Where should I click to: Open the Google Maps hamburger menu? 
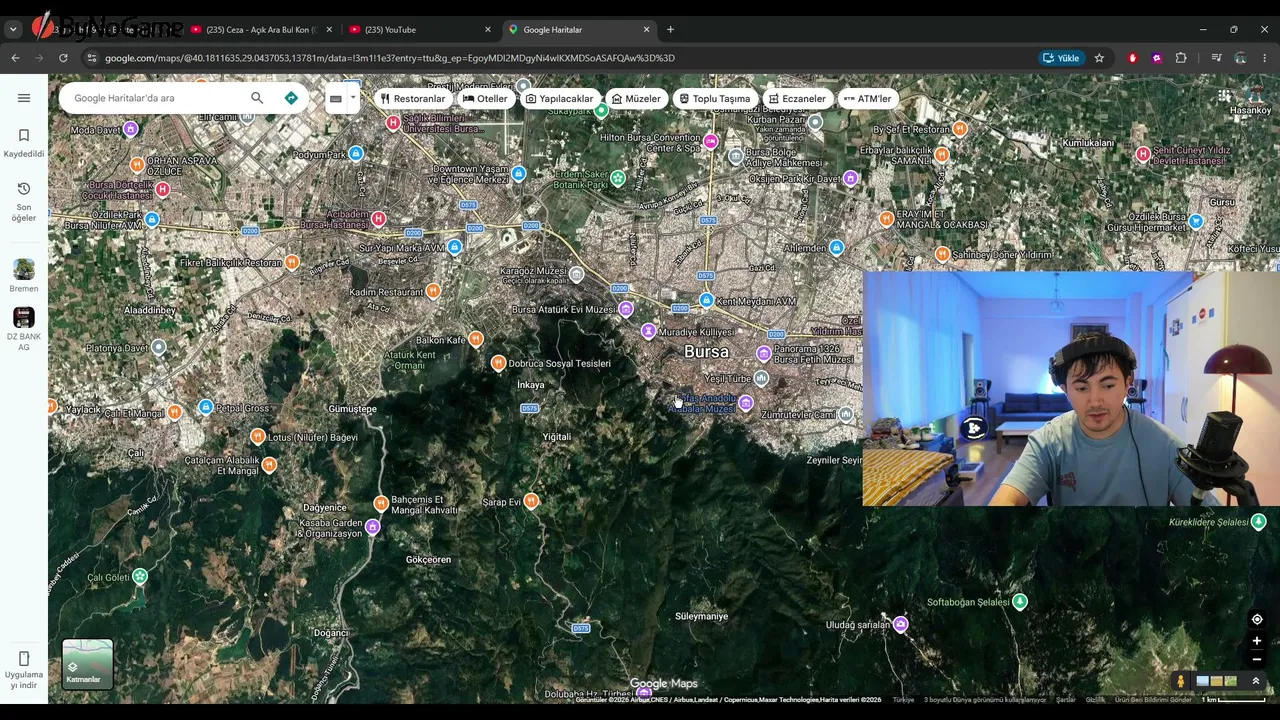[24, 98]
